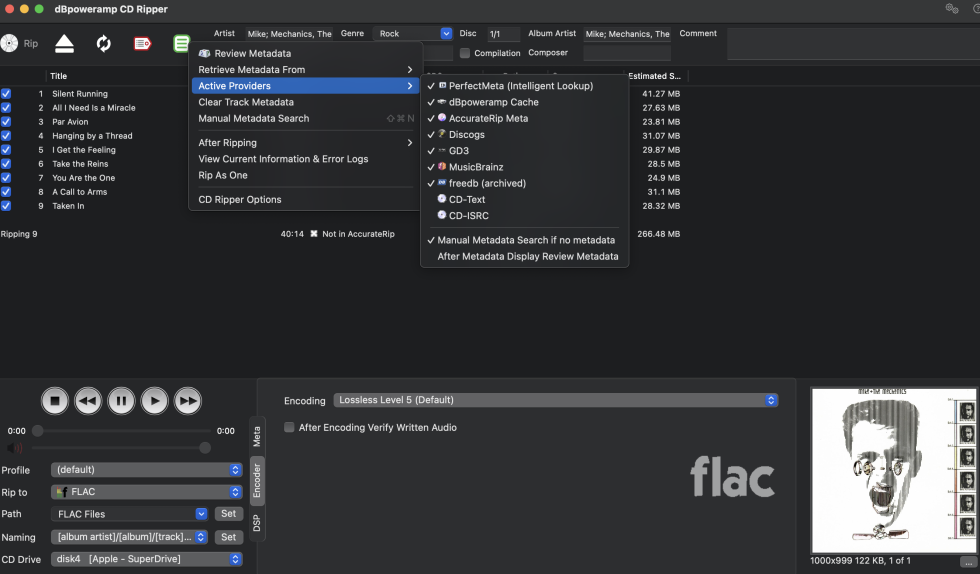This screenshot has height=574, width=980.
Task: Open View Current Information & Error Logs
Action: coord(305,159)
